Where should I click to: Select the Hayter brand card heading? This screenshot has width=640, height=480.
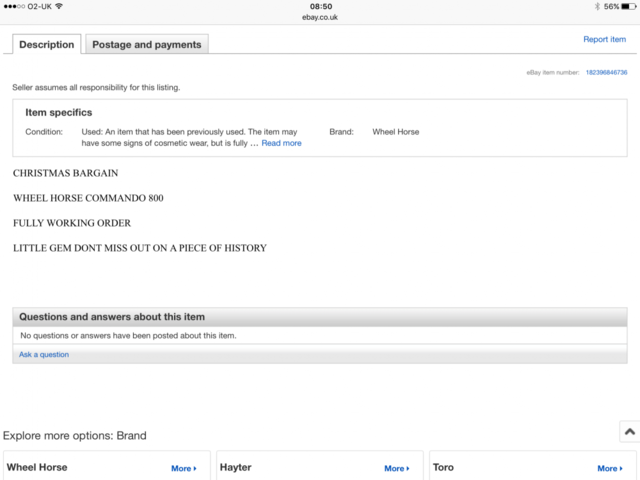(x=235, y=467)
